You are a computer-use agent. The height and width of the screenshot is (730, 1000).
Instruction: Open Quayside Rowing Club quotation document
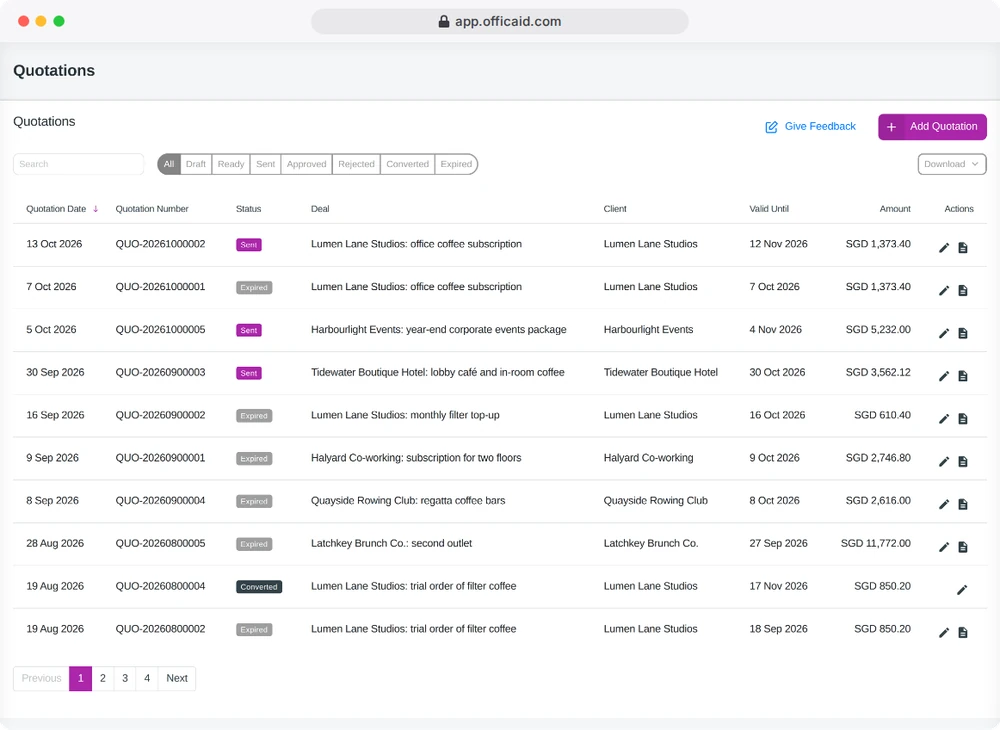[x=963, y=504]
